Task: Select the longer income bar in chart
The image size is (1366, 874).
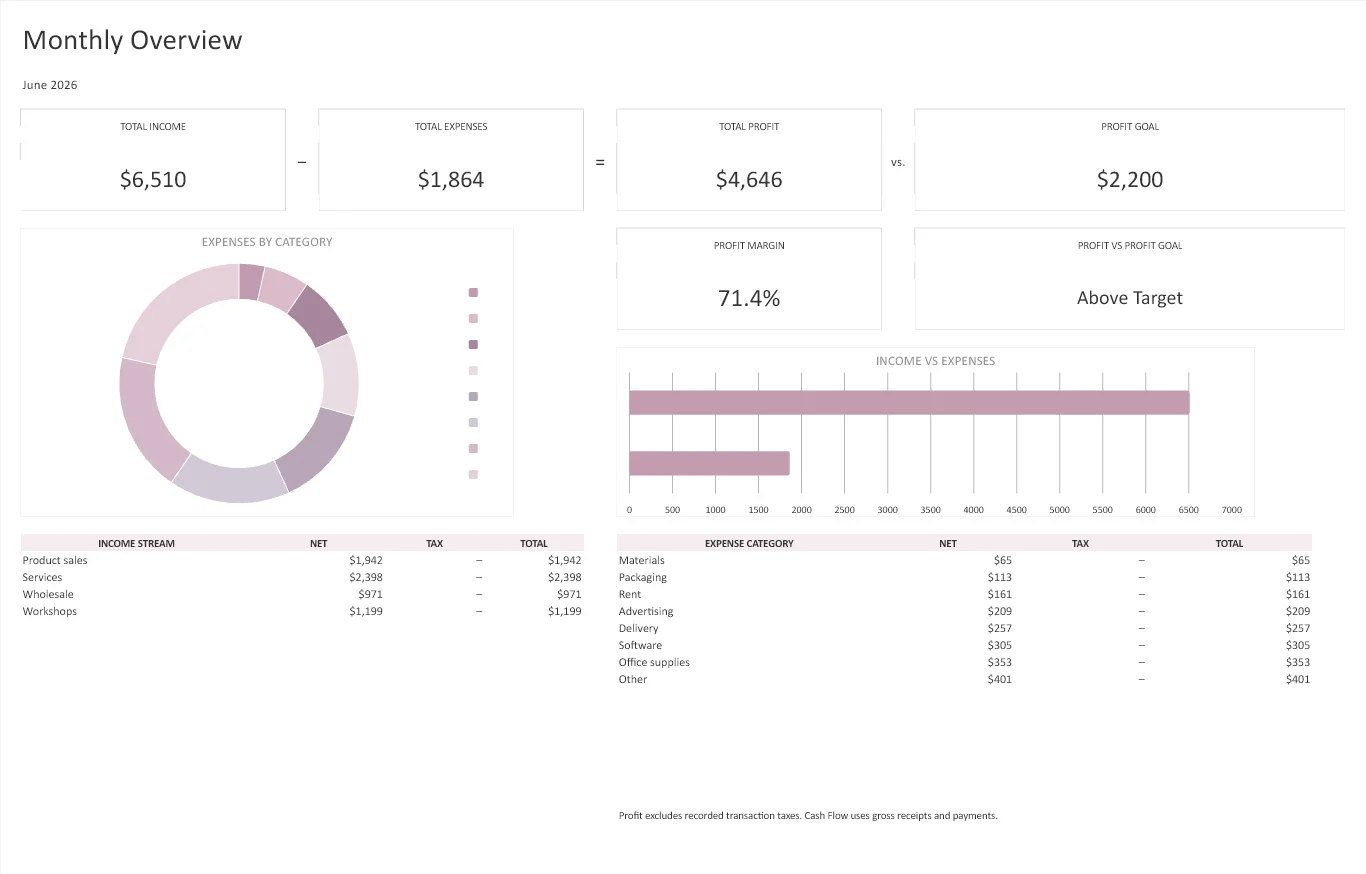Action: (x=909, y=402)
